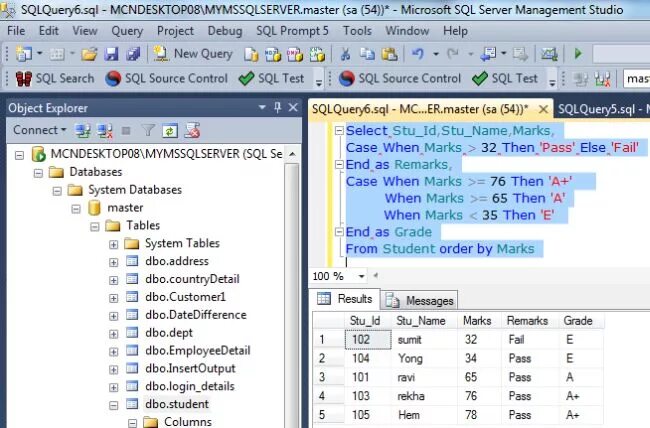
Task: Expand dbo.EmployeeDetail table node
Action: click(114, 352)
